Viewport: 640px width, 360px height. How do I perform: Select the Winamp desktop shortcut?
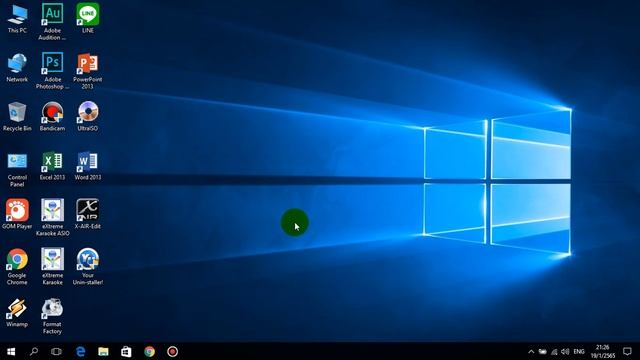click(x=17, y=313)
